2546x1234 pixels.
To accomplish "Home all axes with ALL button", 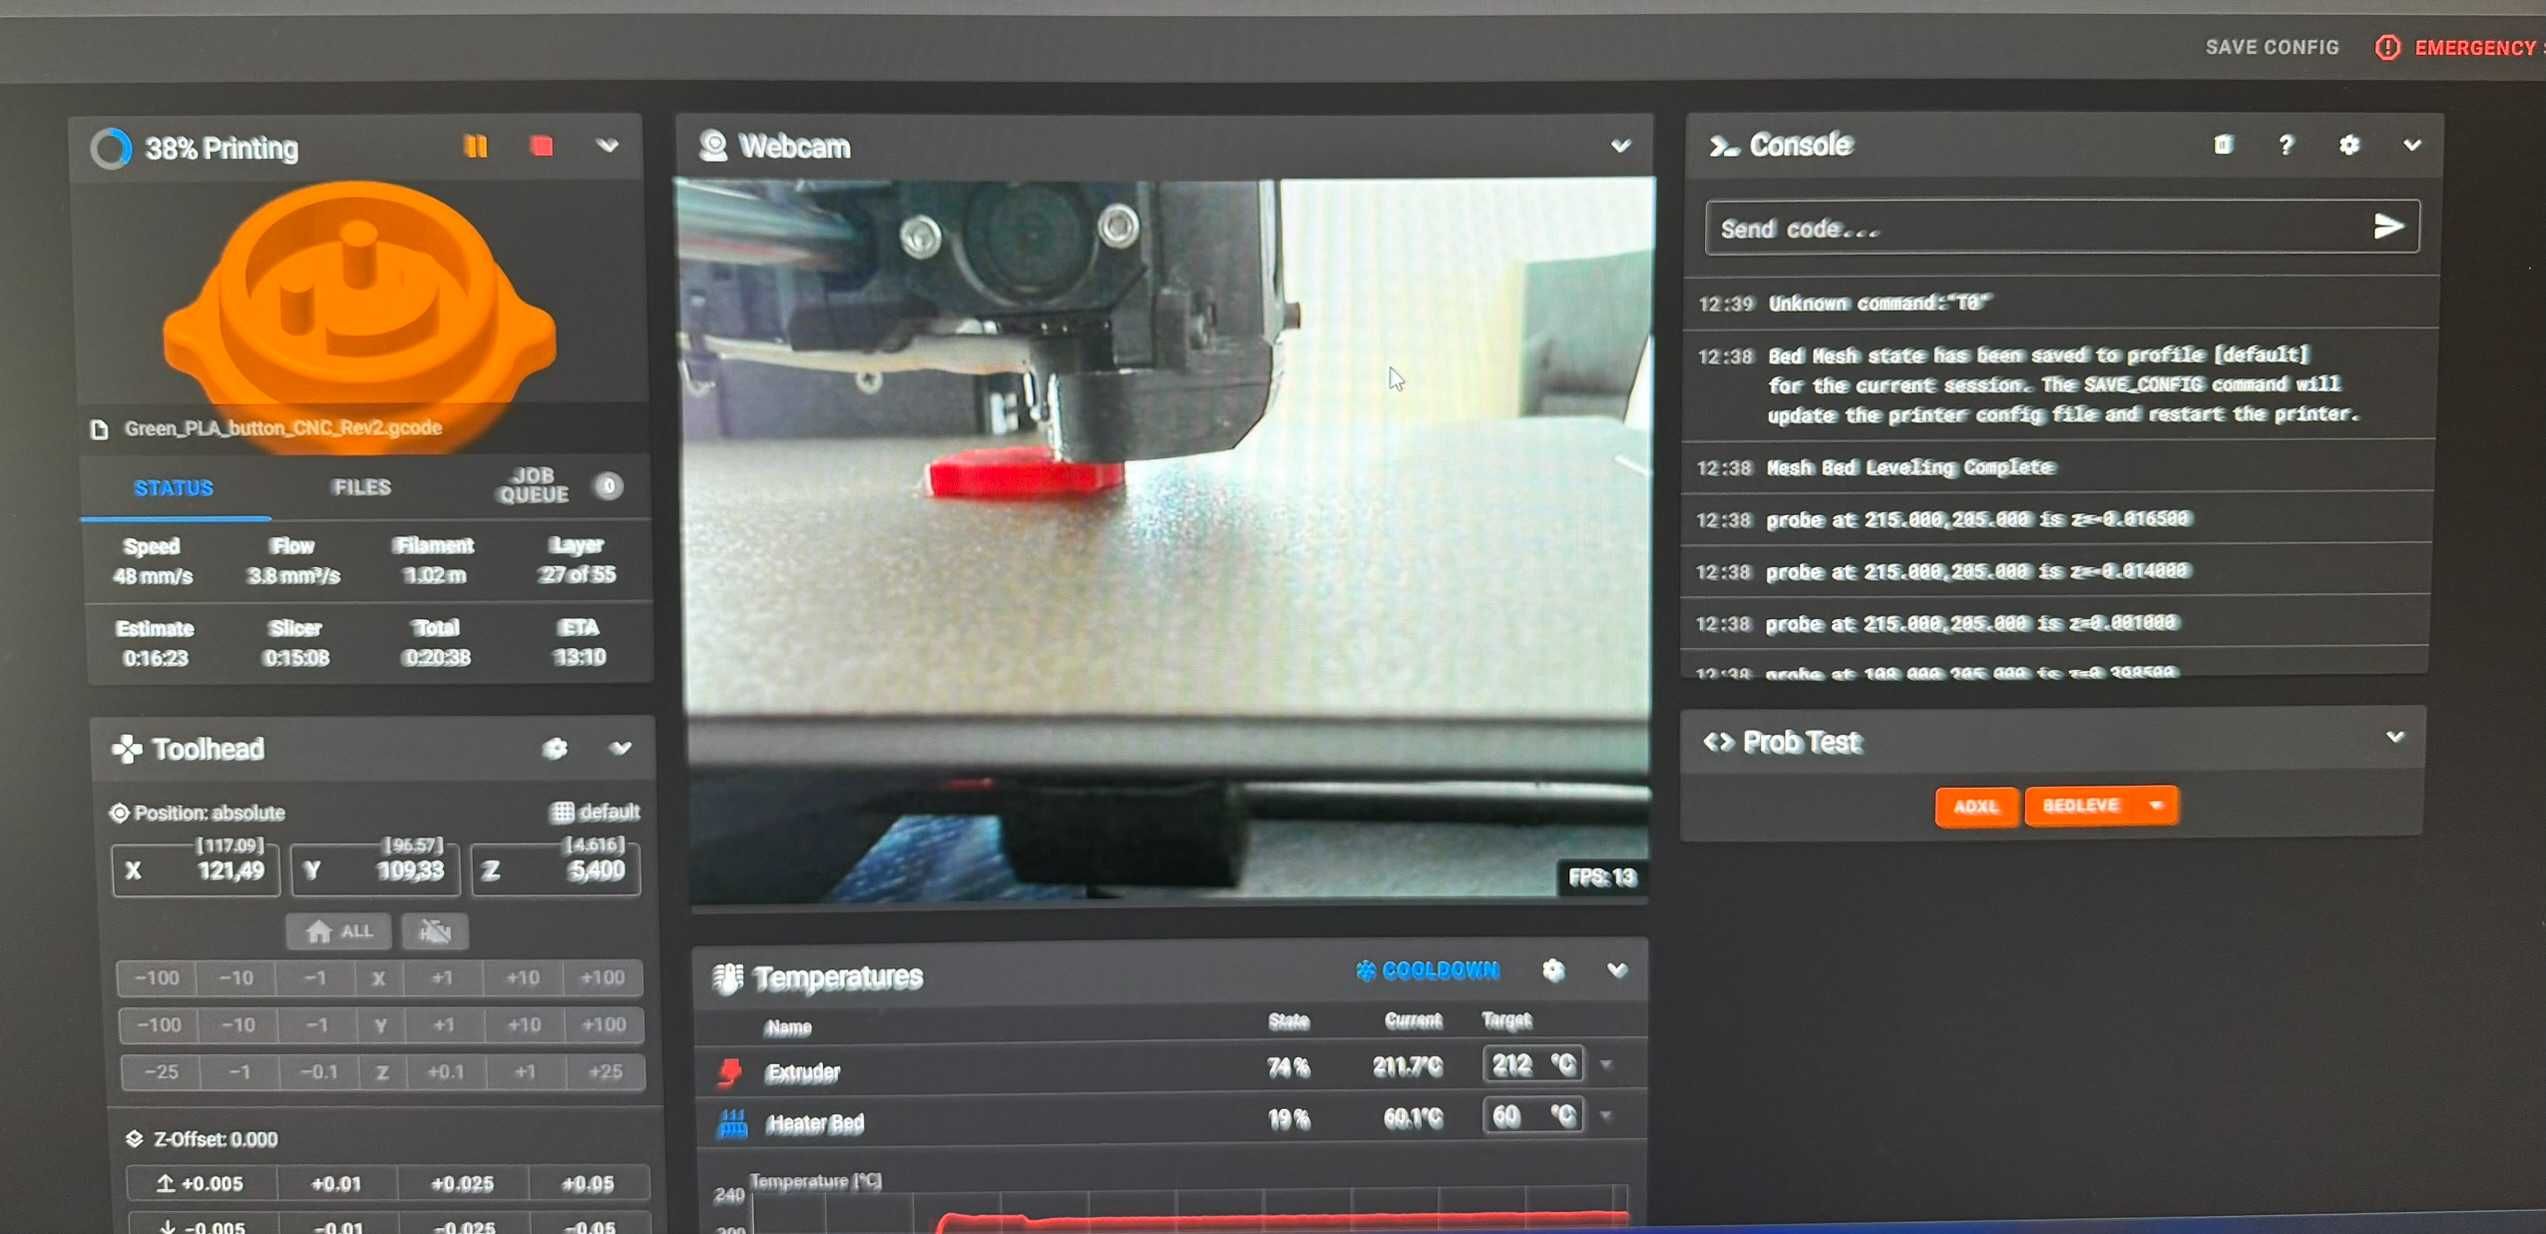I will point(339,932).
